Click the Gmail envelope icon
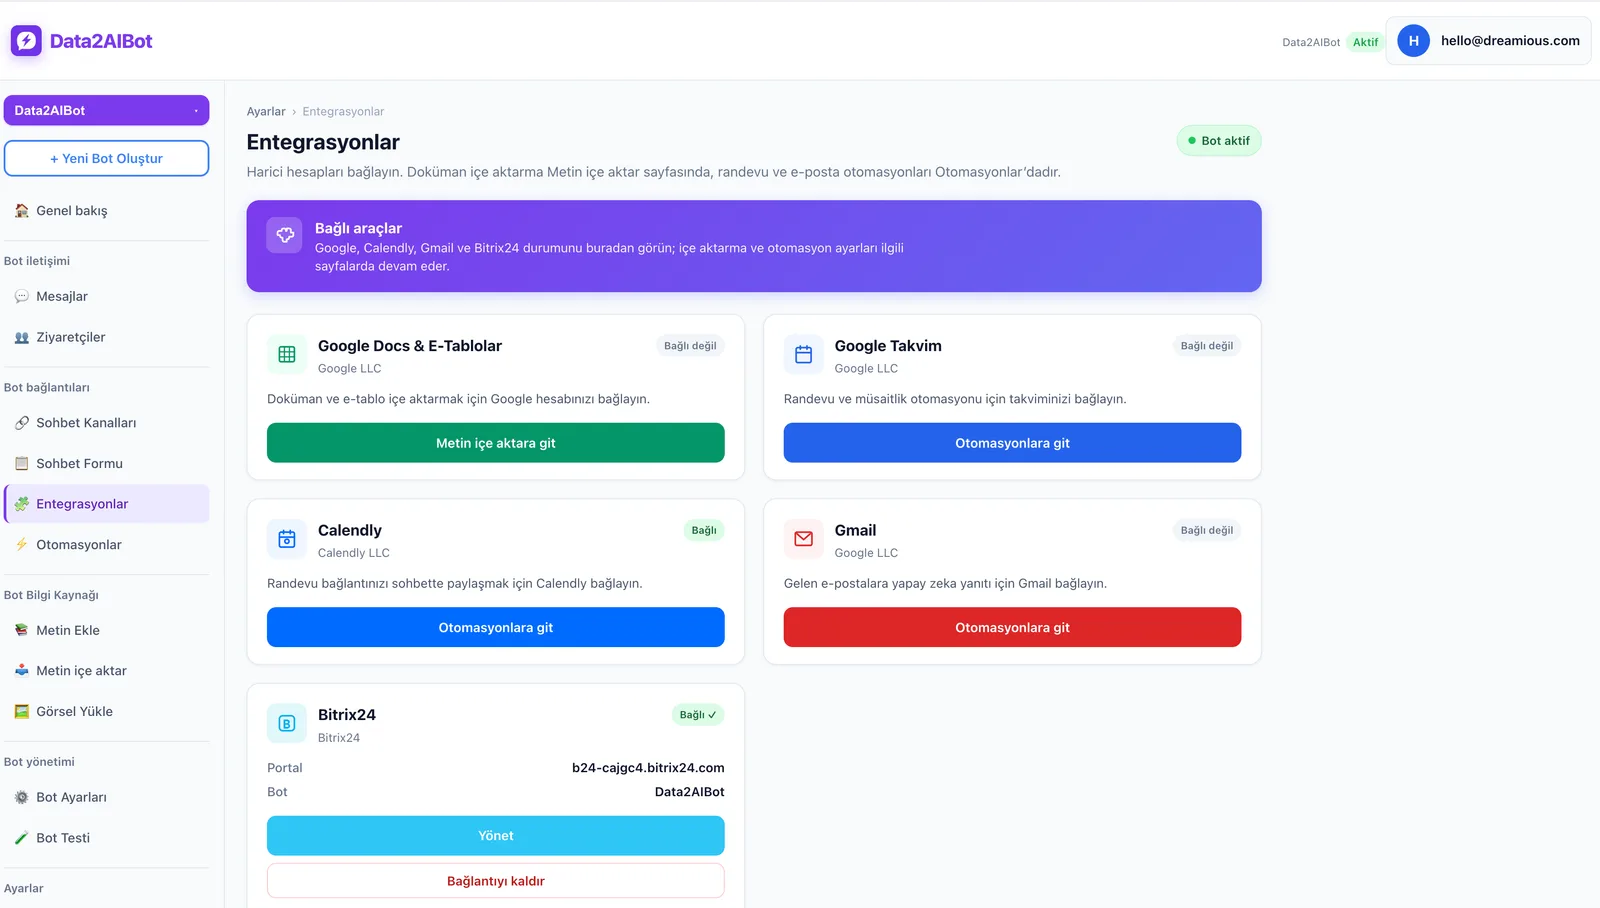This screenshot has height=908, width=1600. pyautogui.click(x=804, y=539)
